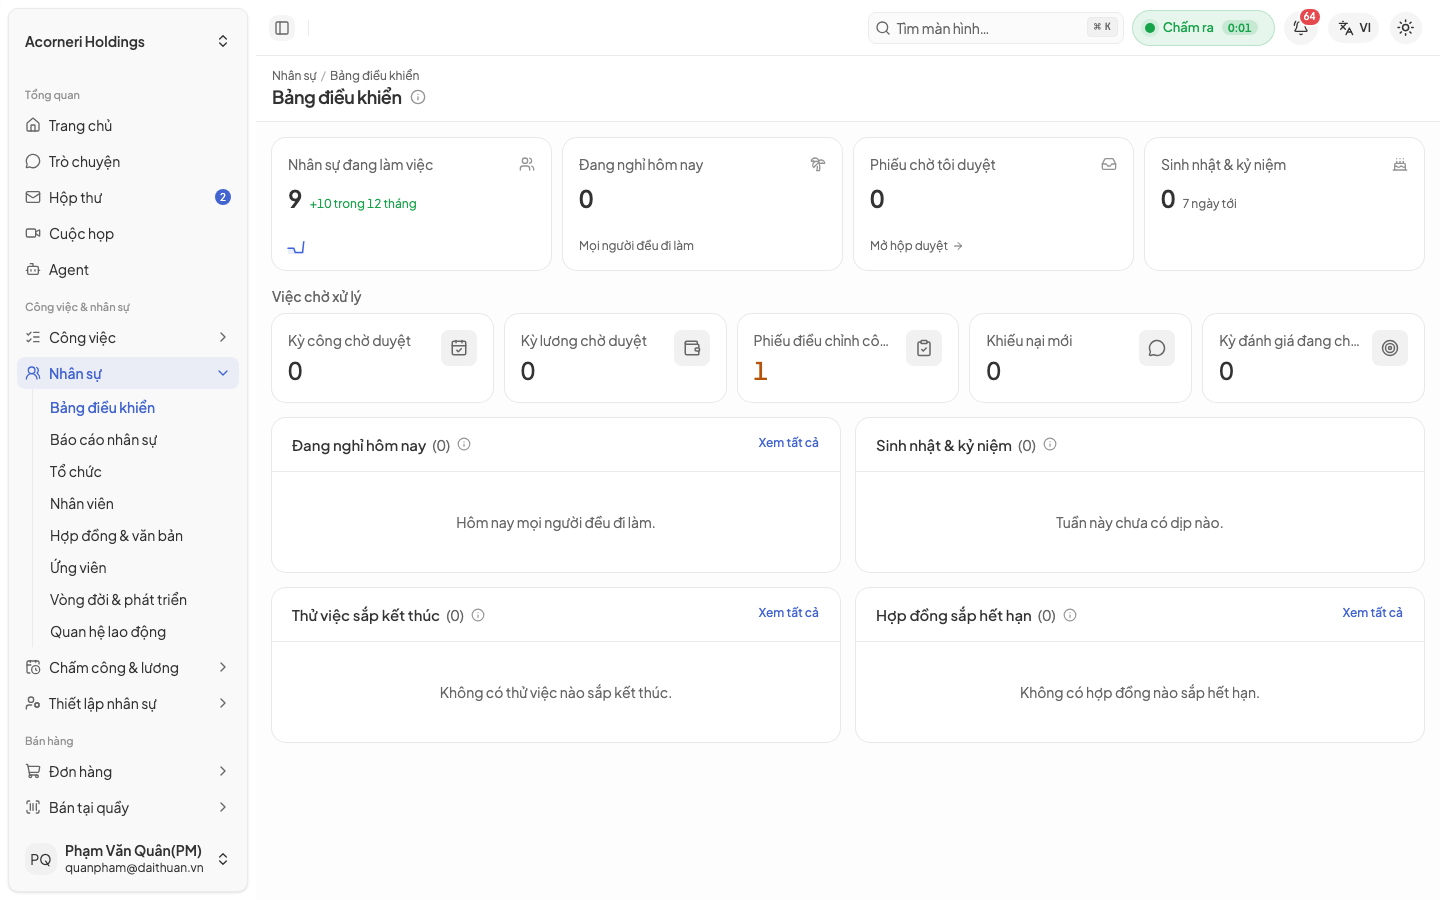Screen dimensions: 1440x900
Task: Expand the Bán tại quầy sidebar group
Action: (x=128, y=807)
